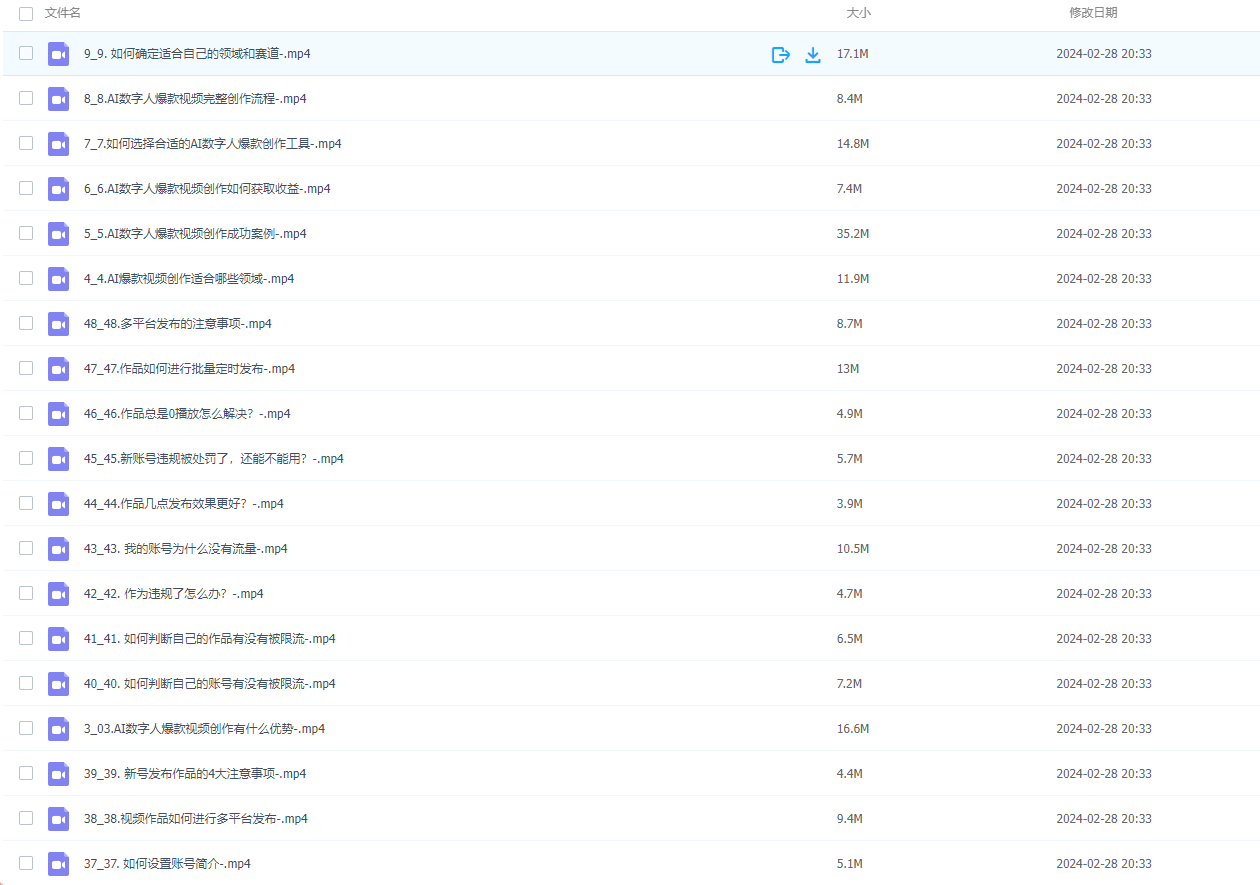Download the 9_9 领域和赛道 video file
Viewport: 1260px width, 885px height.
813,54
